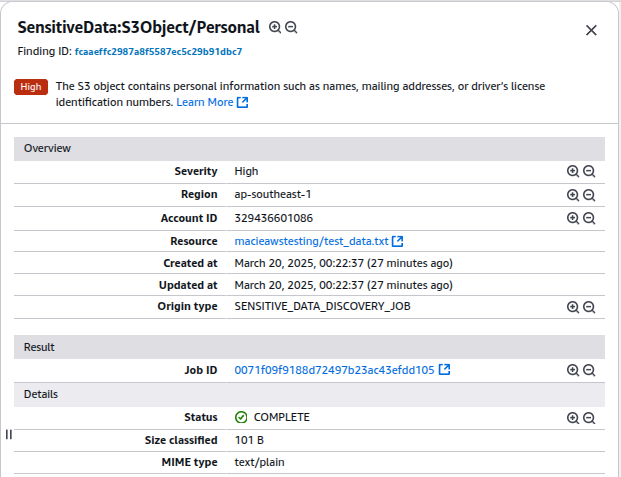Image resolution: width=621 pixels, height=477 pixels.
Task: Click the green COMPLETE status check icon
Action: pyautogui.click(x=241, y=417)
